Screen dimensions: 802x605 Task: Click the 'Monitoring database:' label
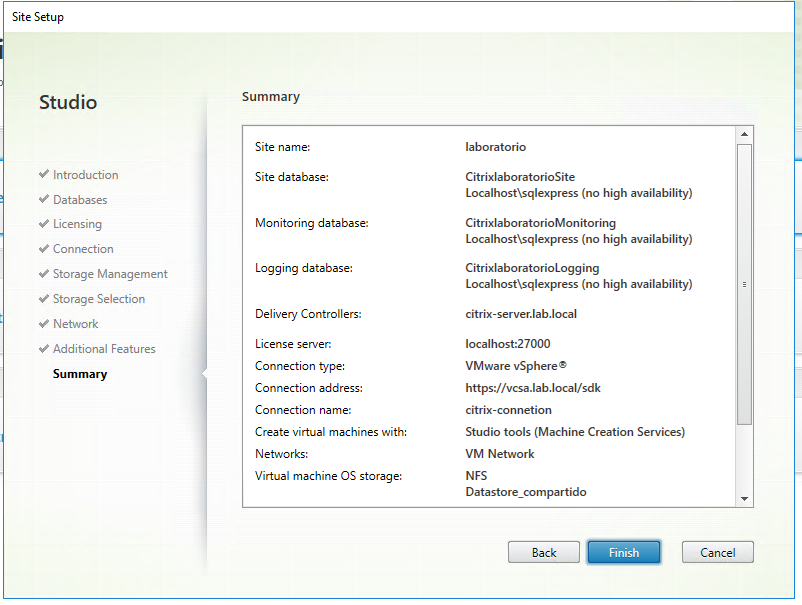311,223
